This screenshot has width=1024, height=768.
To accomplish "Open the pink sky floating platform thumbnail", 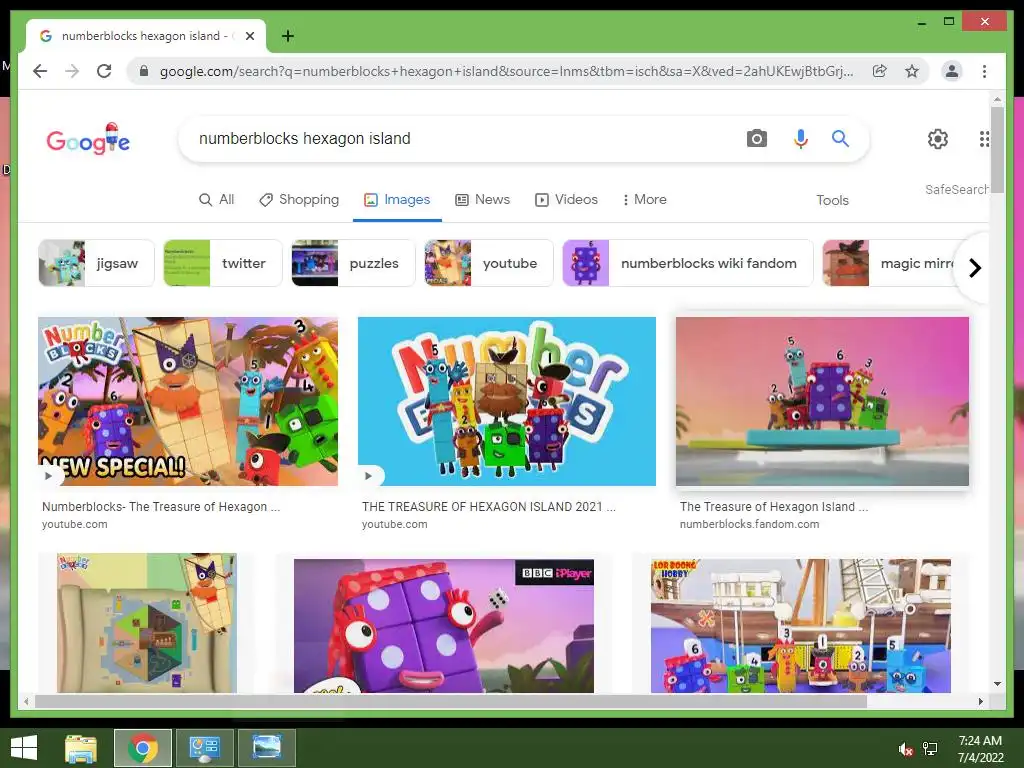I will 822,401.
